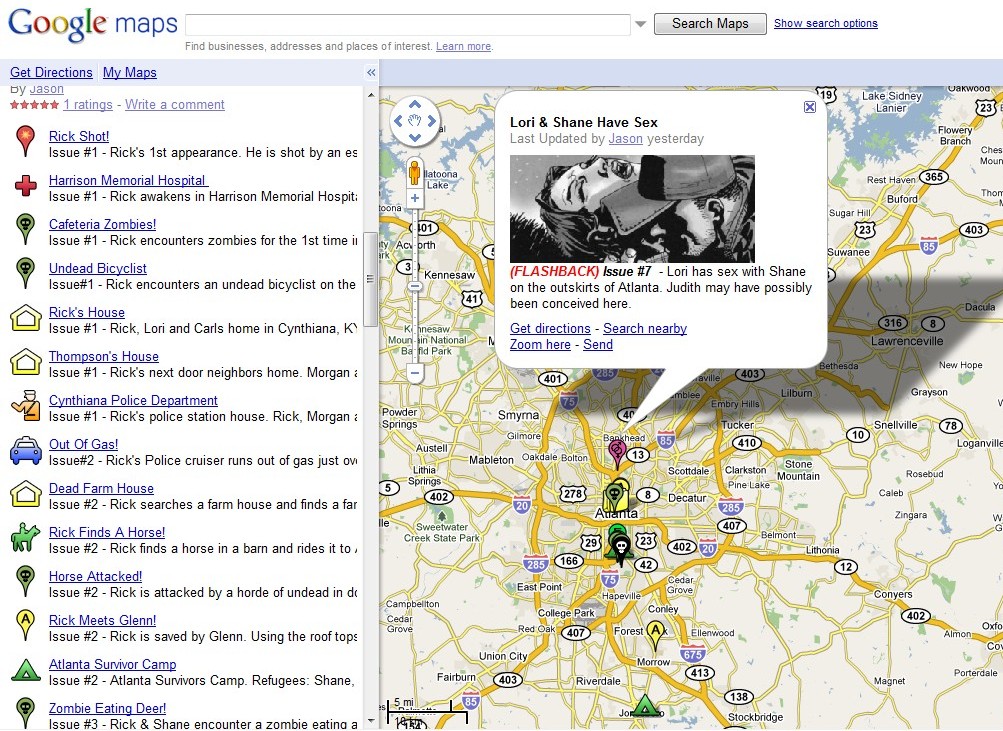Screen dimensions: 1003x731
Task: Click the Dead Farm House house icon
Action: coord(26,494)
